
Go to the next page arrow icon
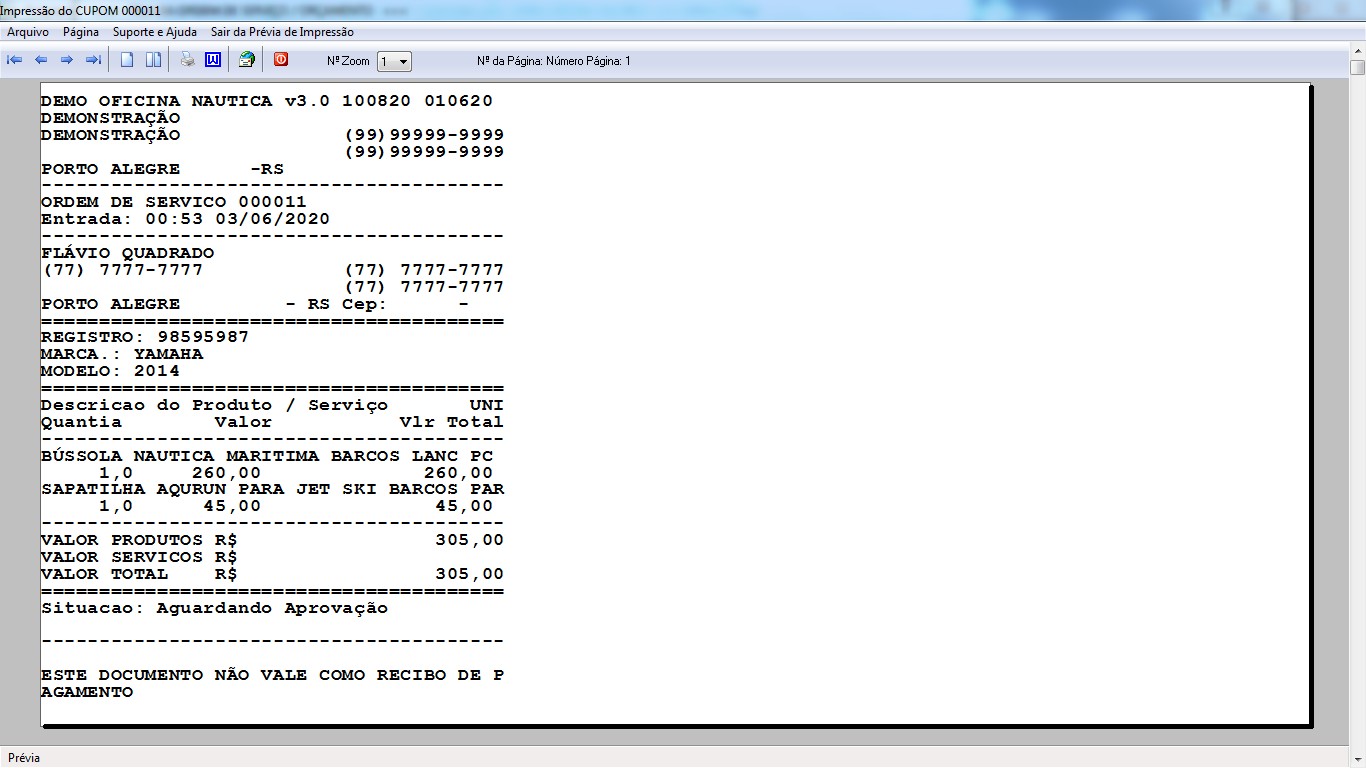point(67,60)
